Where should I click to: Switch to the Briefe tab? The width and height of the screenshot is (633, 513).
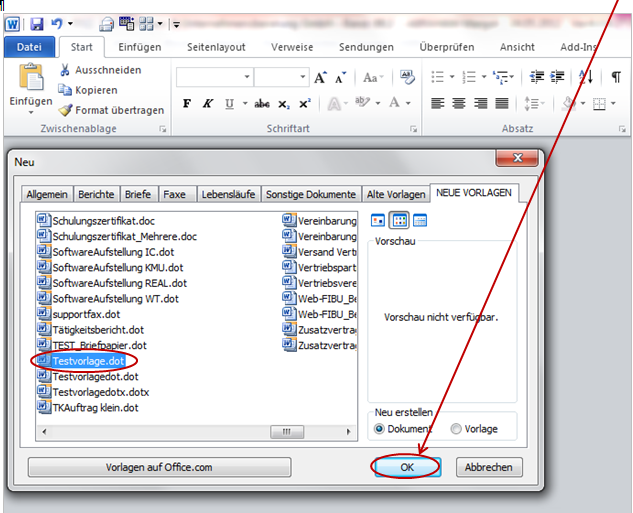pyautogui.click(x=140, y=194)
